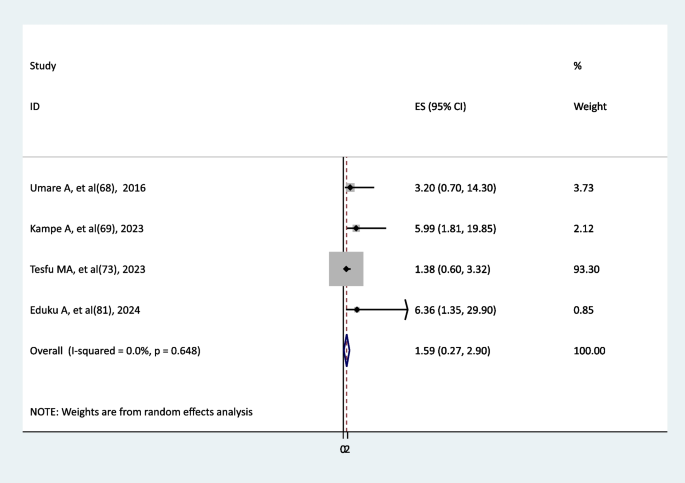Click the large gray weight box for Tesfu

[346, 269]
